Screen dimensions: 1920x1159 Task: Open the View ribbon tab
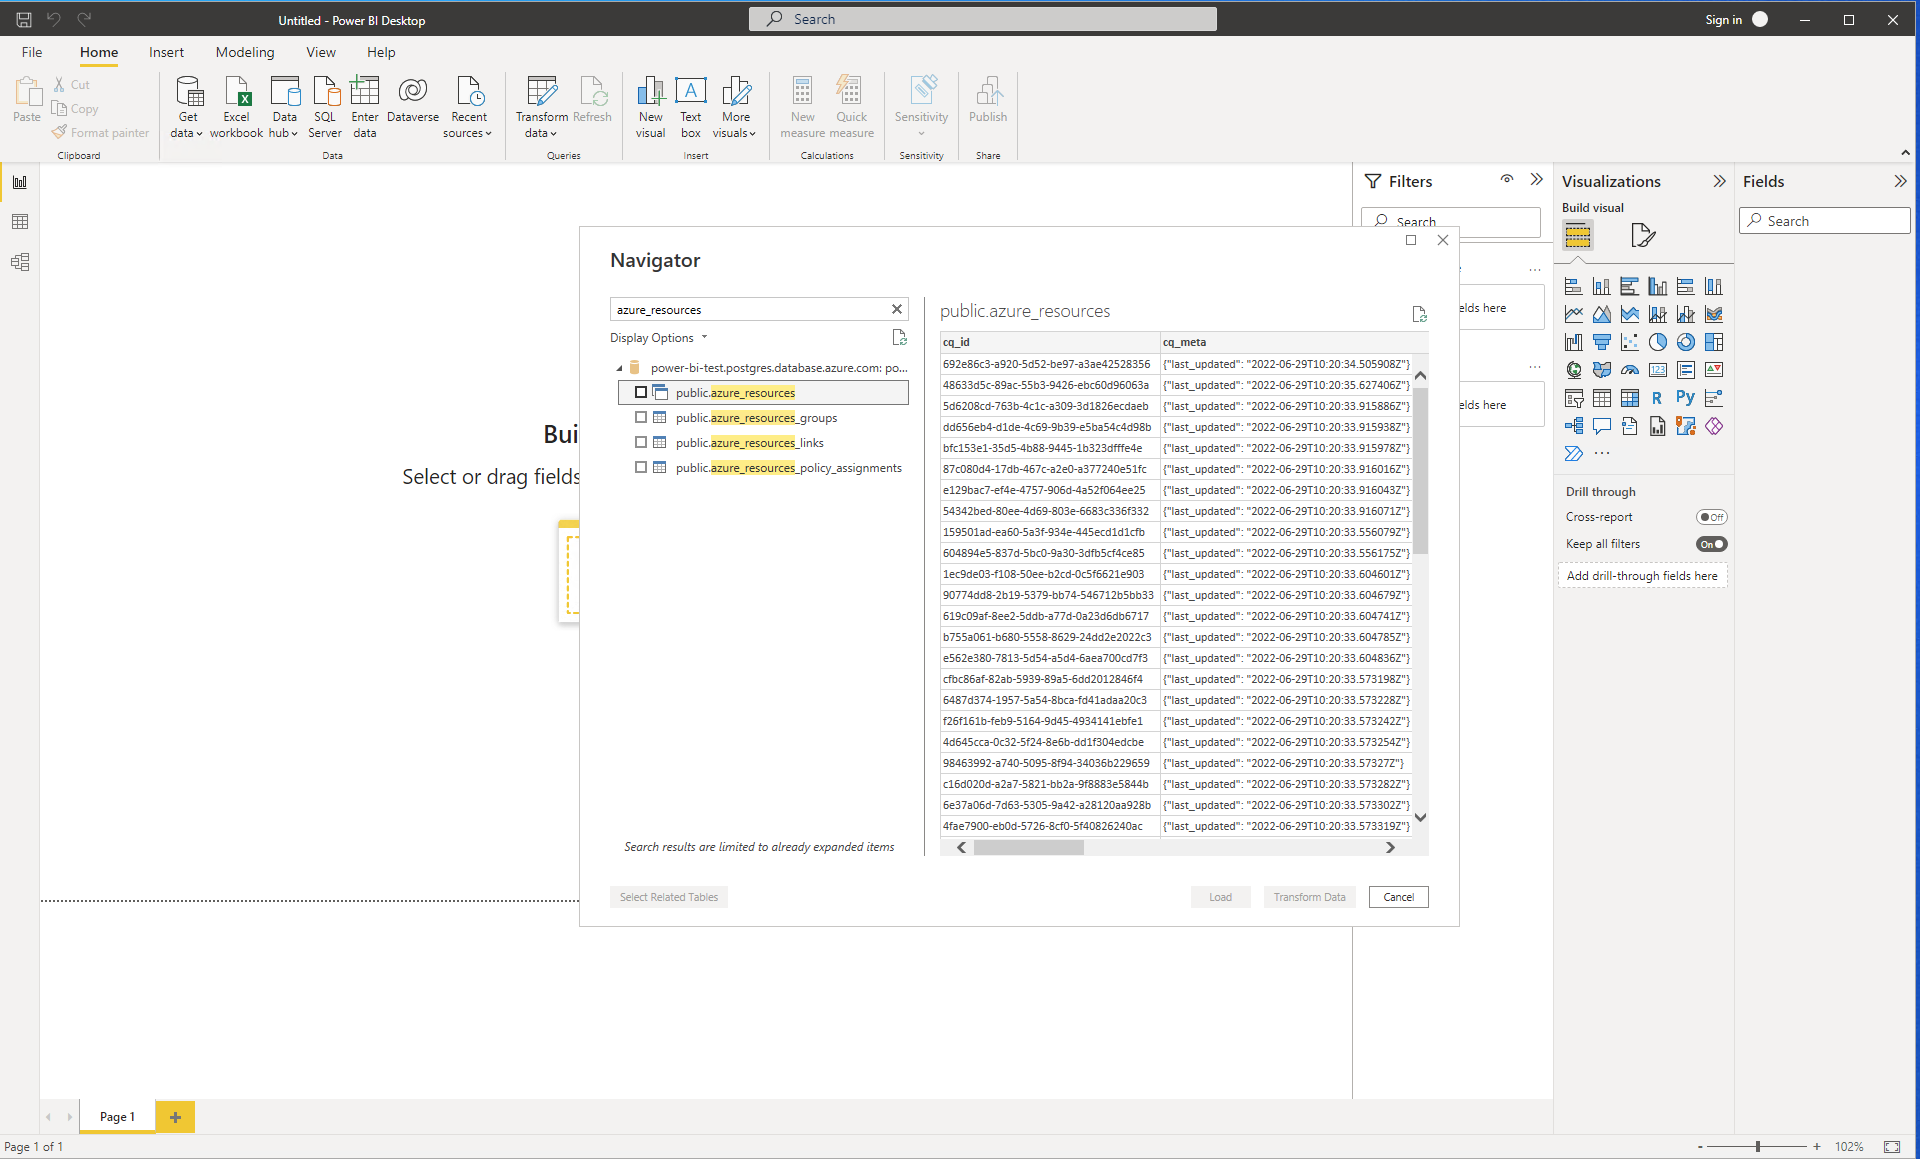(320, 52)
